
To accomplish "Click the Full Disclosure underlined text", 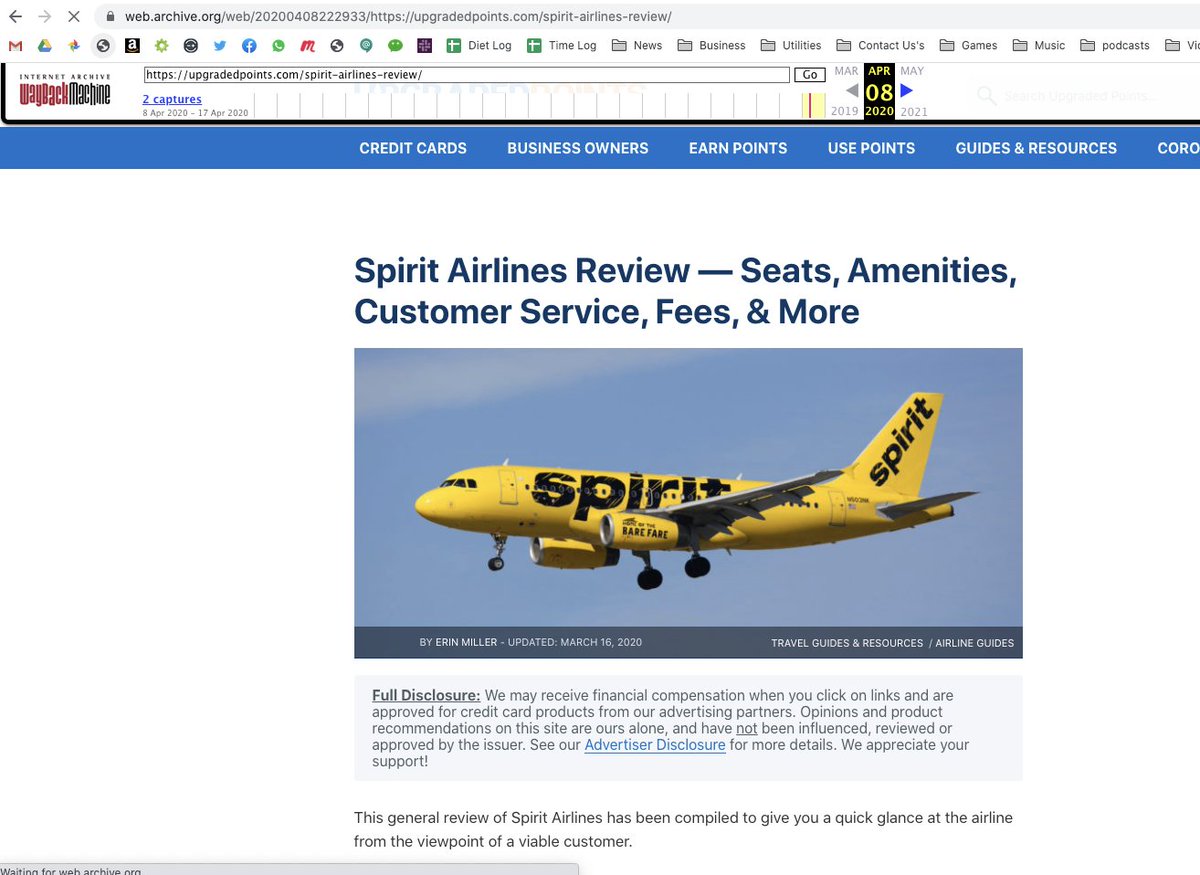I will (426, 695).
